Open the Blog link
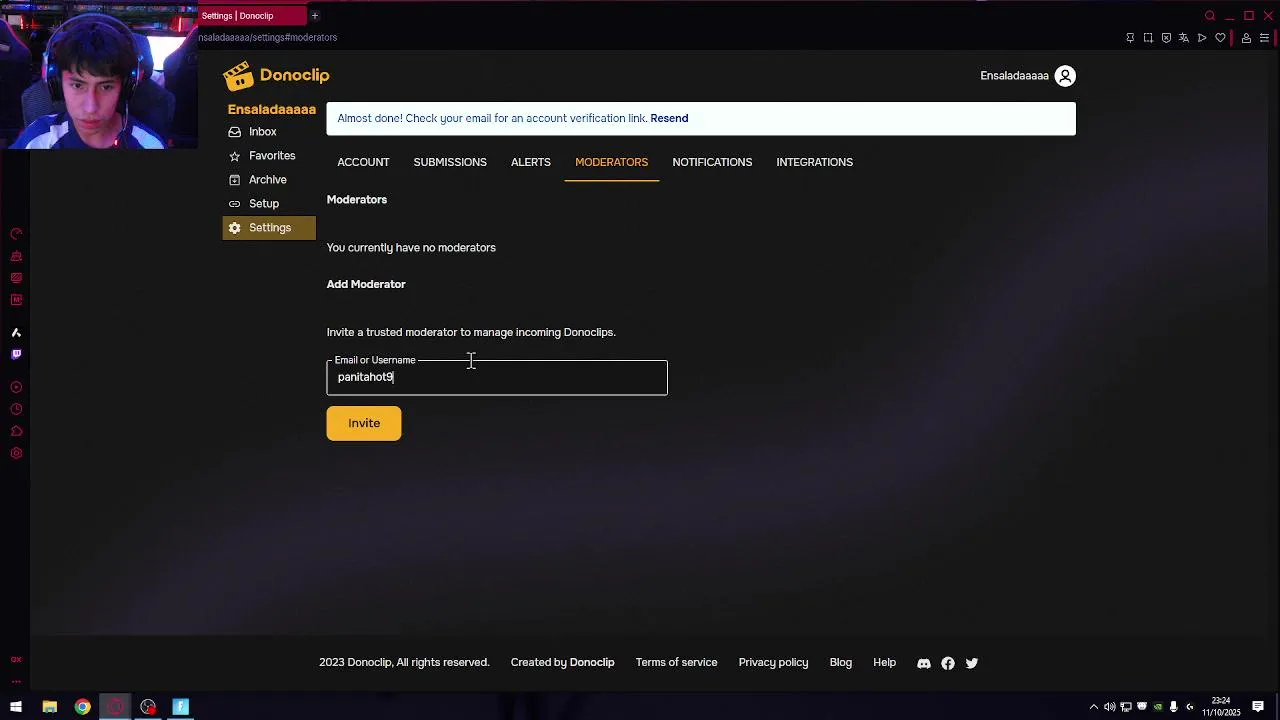Screen dimensions: 1280x720 (x=841, y=662)
